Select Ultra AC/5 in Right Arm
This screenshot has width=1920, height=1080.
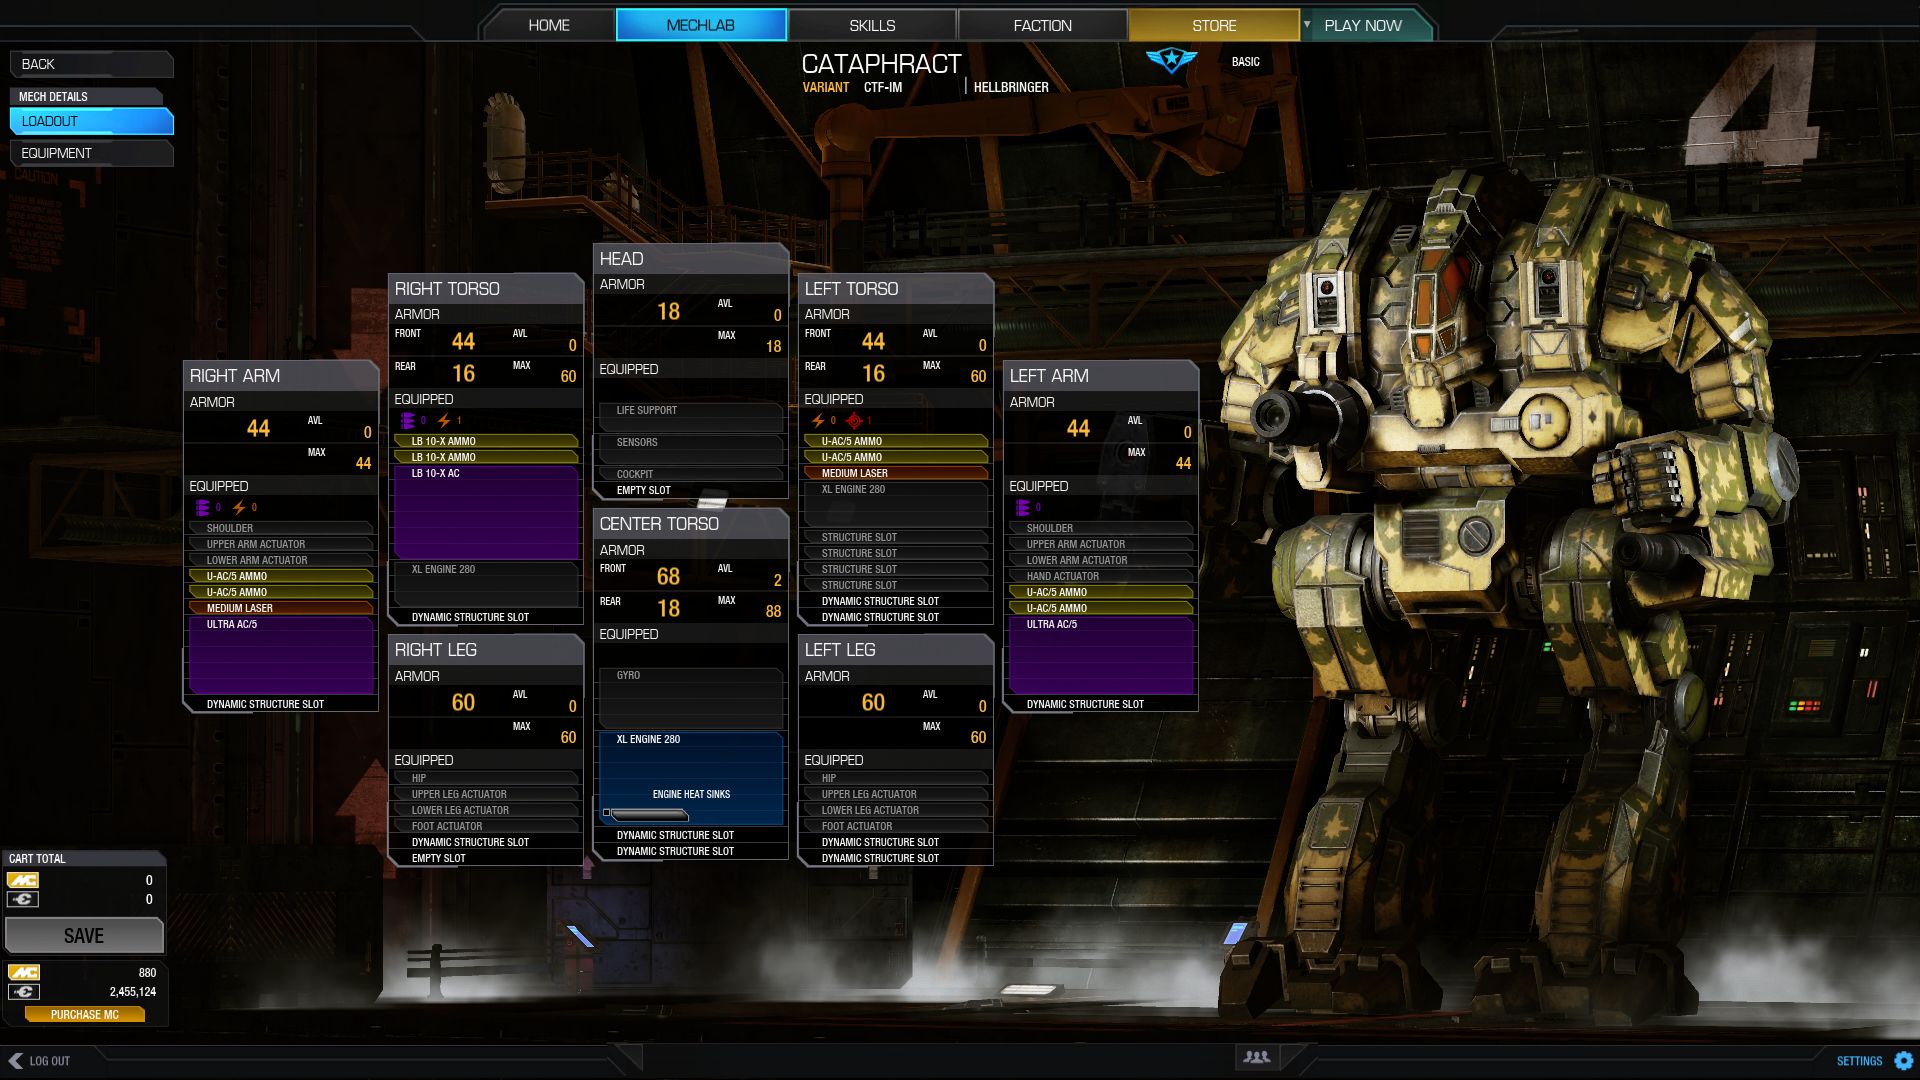point(281,655)
